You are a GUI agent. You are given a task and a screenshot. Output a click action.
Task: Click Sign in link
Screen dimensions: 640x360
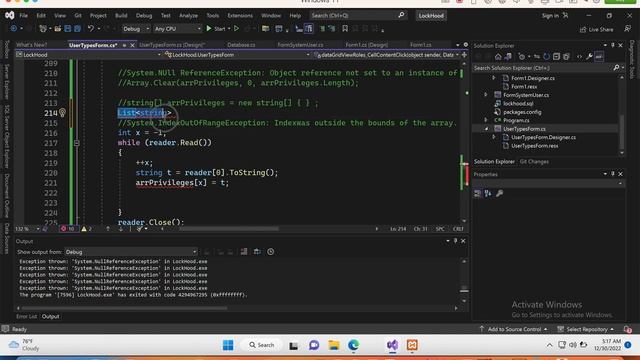(550, 16)
